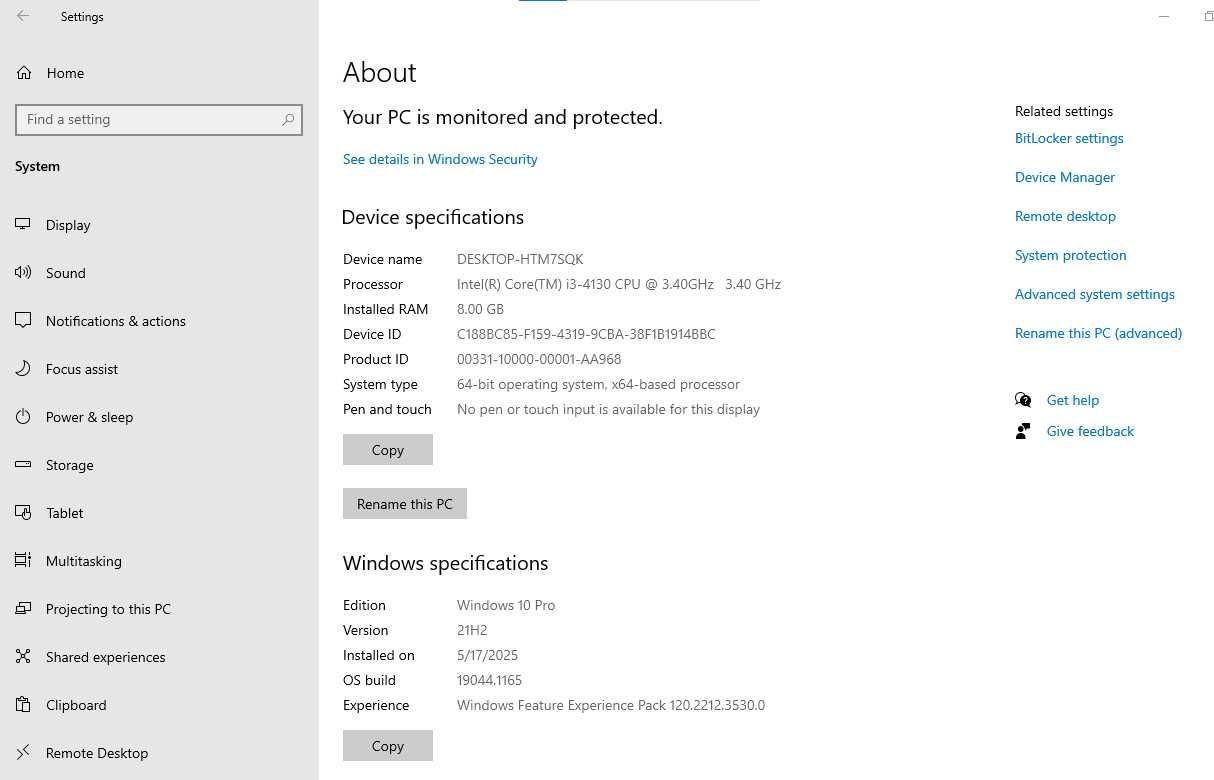Select the Remote Desktop icon

click(x=23, y=753)
